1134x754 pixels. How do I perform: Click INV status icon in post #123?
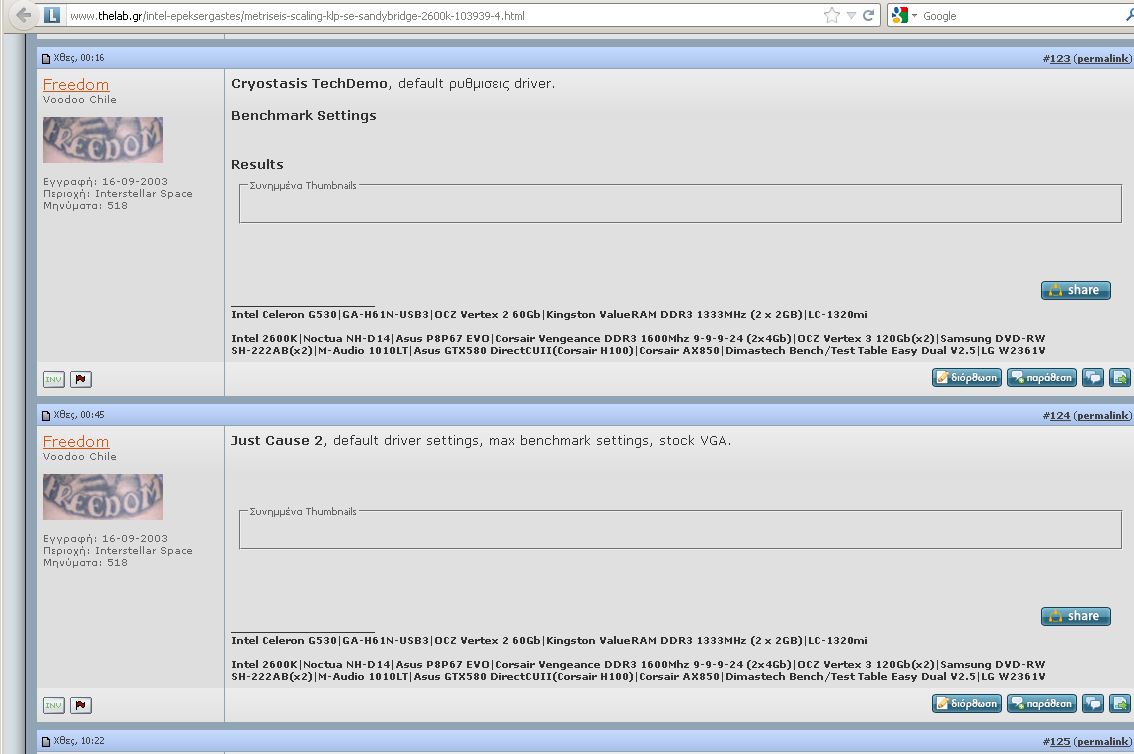pos(54,380)
